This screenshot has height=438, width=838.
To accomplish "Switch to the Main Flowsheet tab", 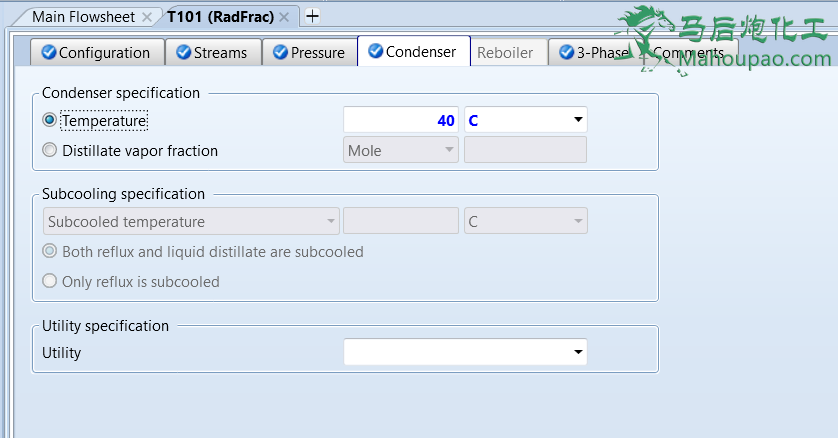I will (x=82, y=17).
